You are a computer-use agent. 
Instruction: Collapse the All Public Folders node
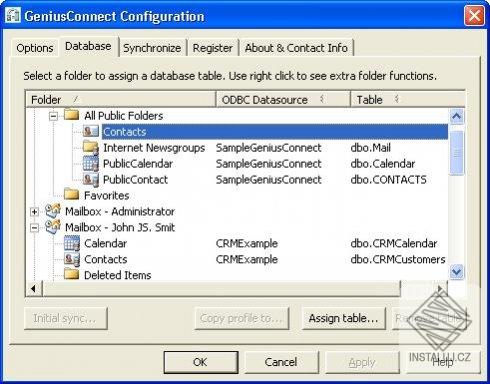[53, 116]
